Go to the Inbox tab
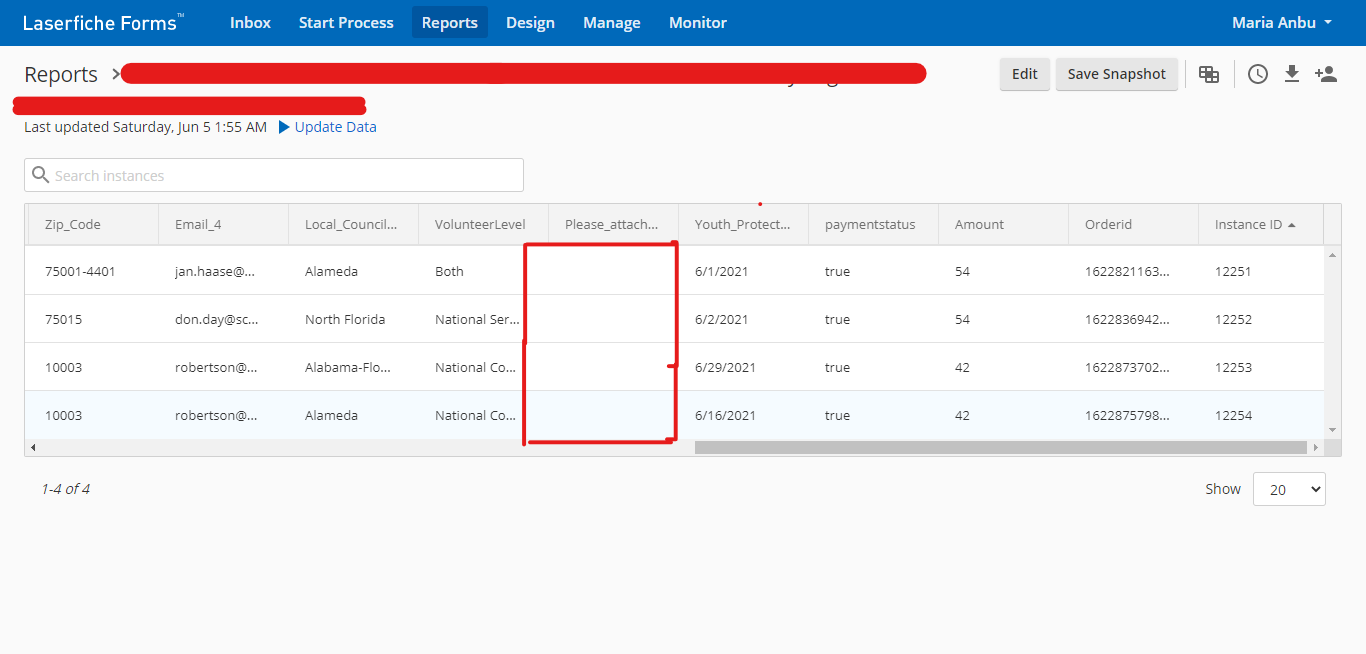This screenshot has width=1366, height=654. coord(250,22)
